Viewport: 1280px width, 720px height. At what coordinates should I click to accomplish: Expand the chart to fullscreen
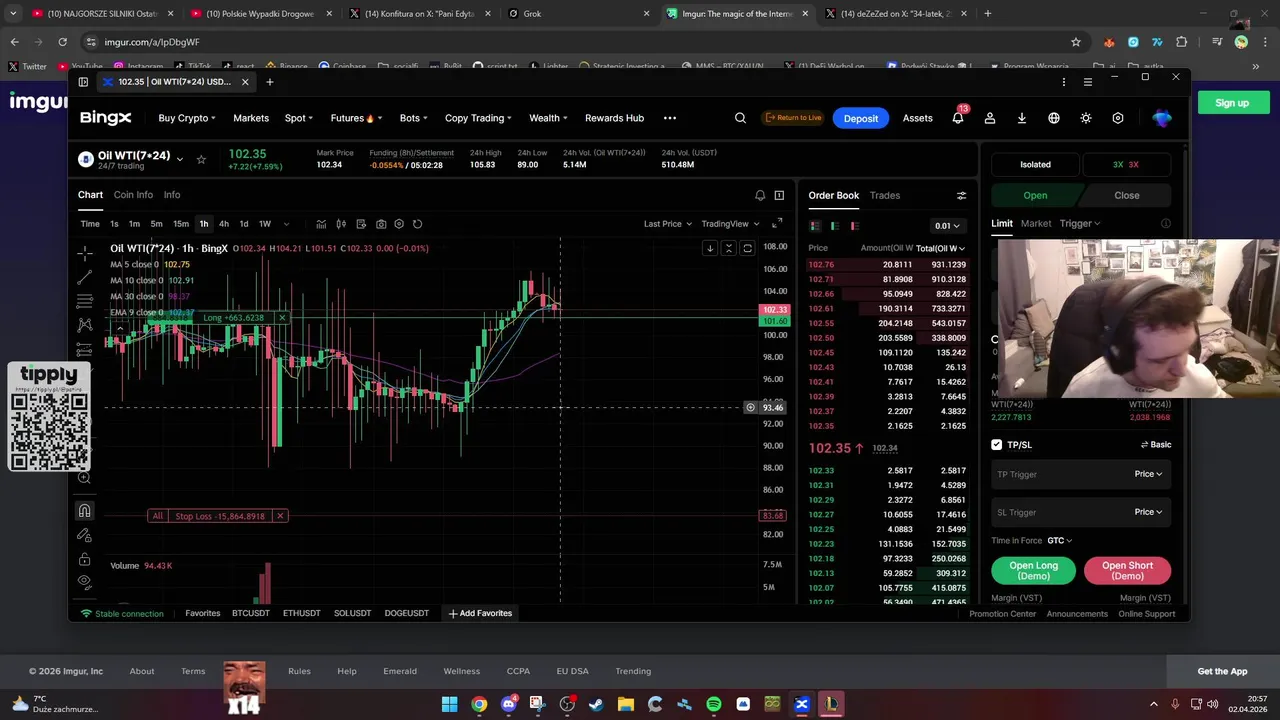click(777, 224)
